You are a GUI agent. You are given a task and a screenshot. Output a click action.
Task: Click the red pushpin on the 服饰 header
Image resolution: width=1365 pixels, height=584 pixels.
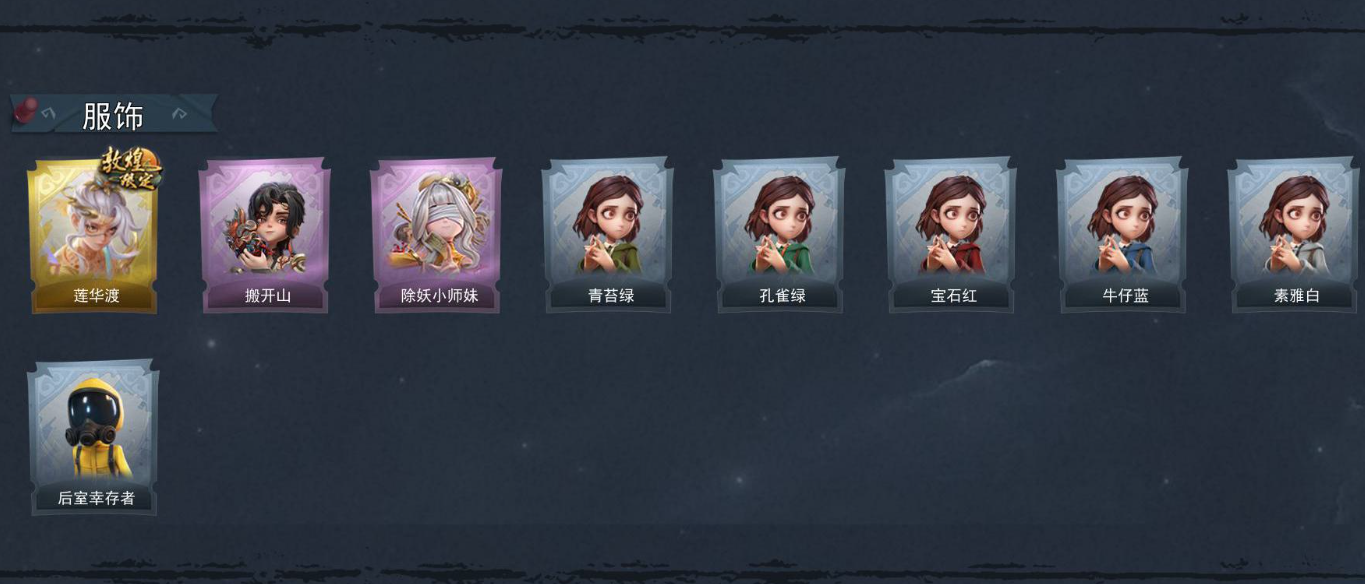tap(25, 110)
